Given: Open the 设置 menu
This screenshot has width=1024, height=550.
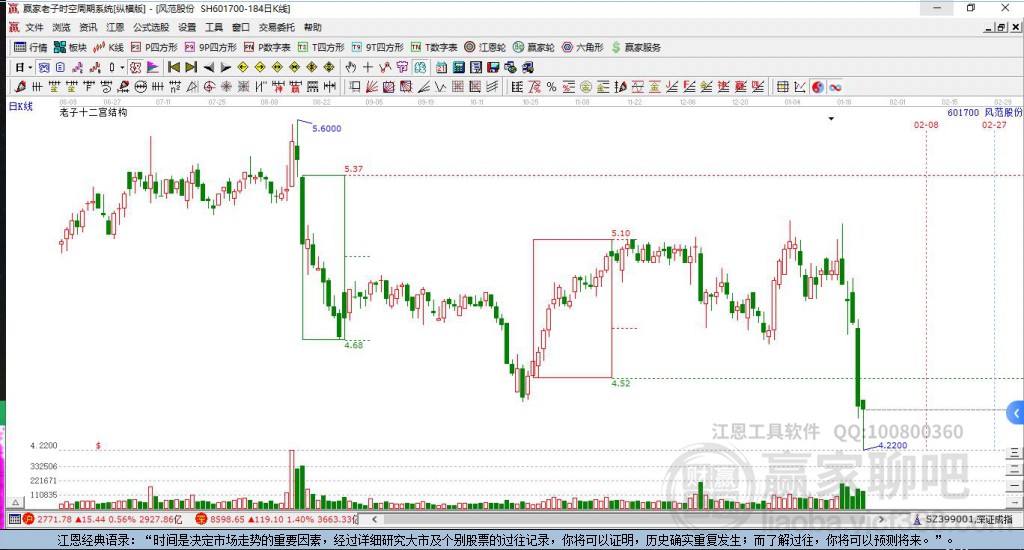Looking at the screenshot, I should click(187, 27).
